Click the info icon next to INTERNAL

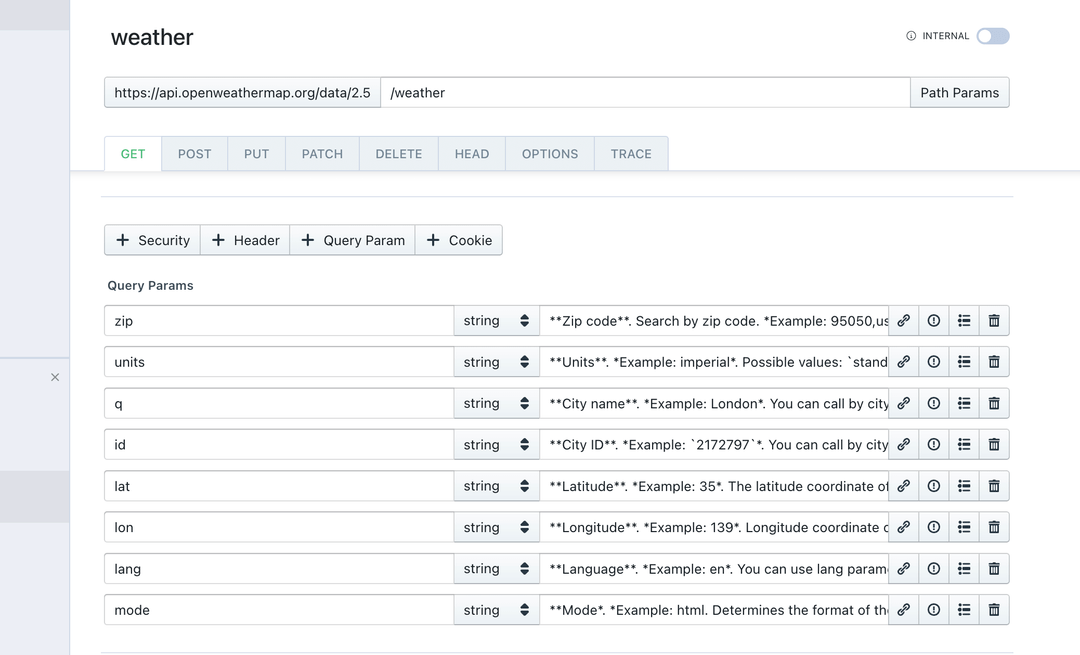click(911, 36)
